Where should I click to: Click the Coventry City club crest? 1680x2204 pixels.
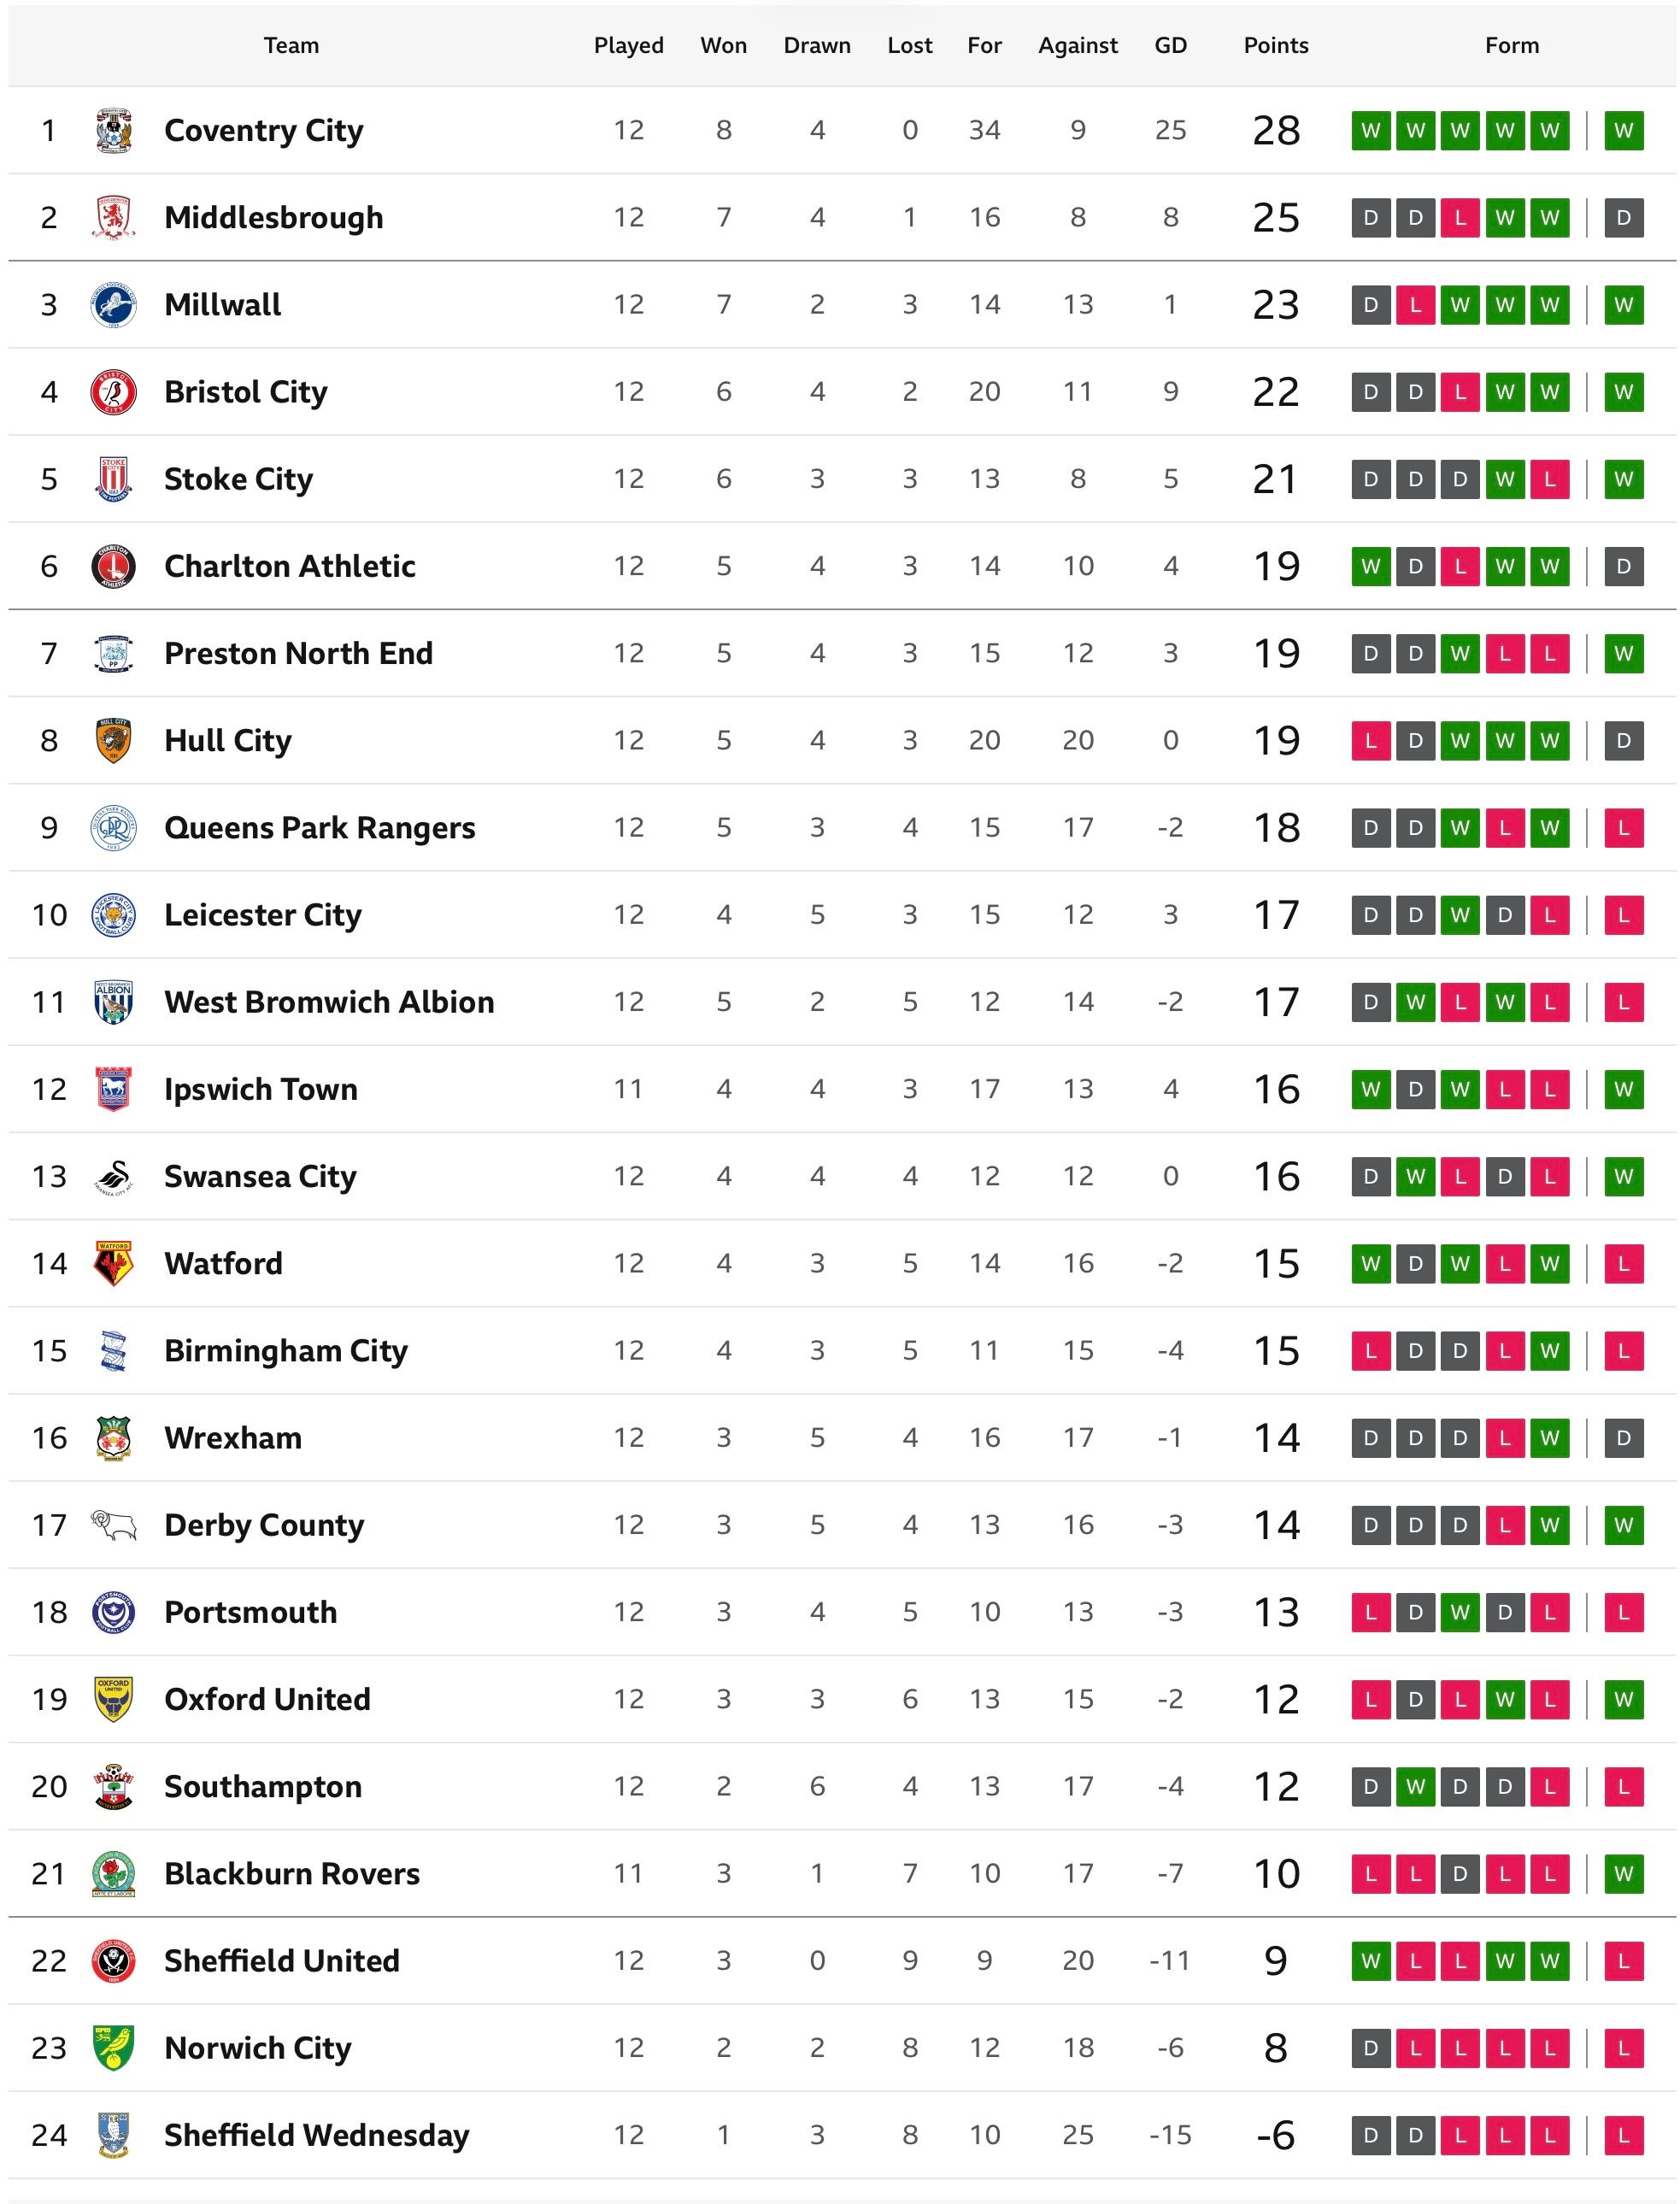pyautogui.click(x=113, y=130)
